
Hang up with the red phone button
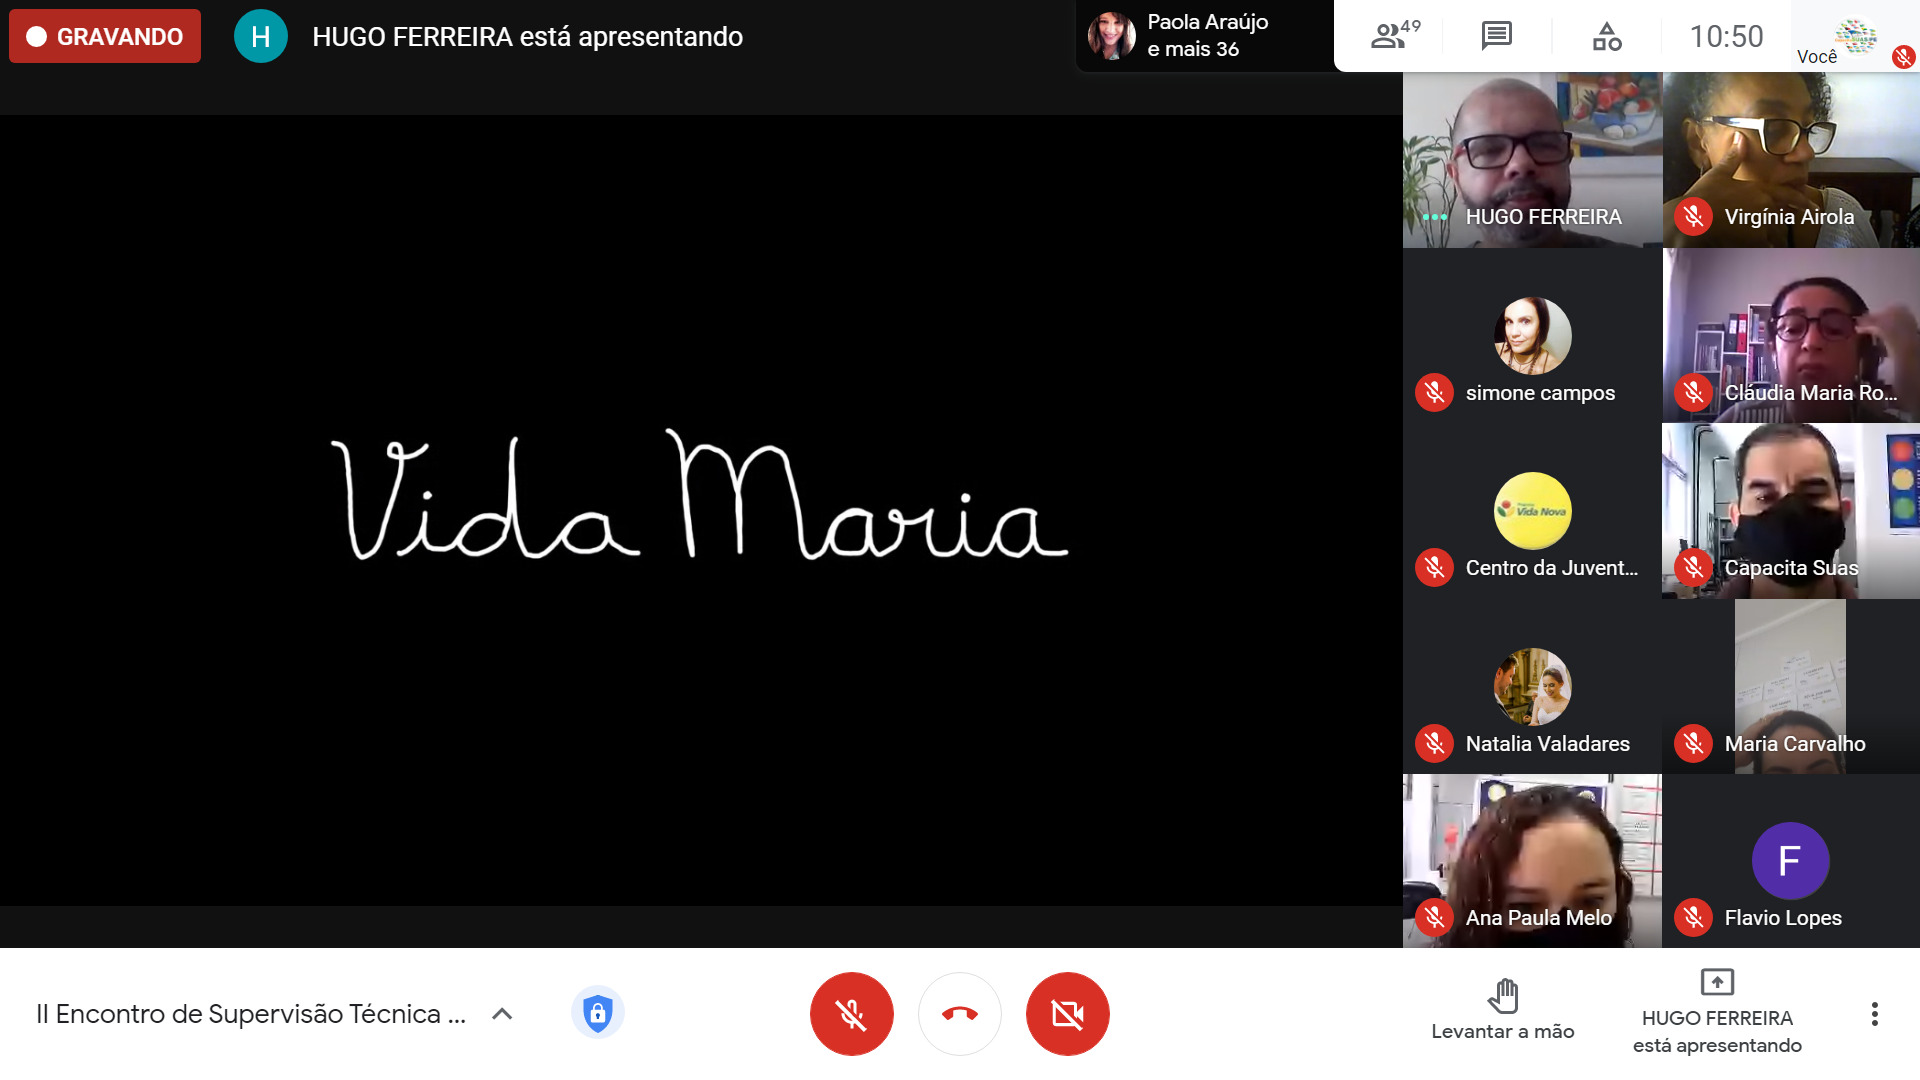(x=959, y=1013)
